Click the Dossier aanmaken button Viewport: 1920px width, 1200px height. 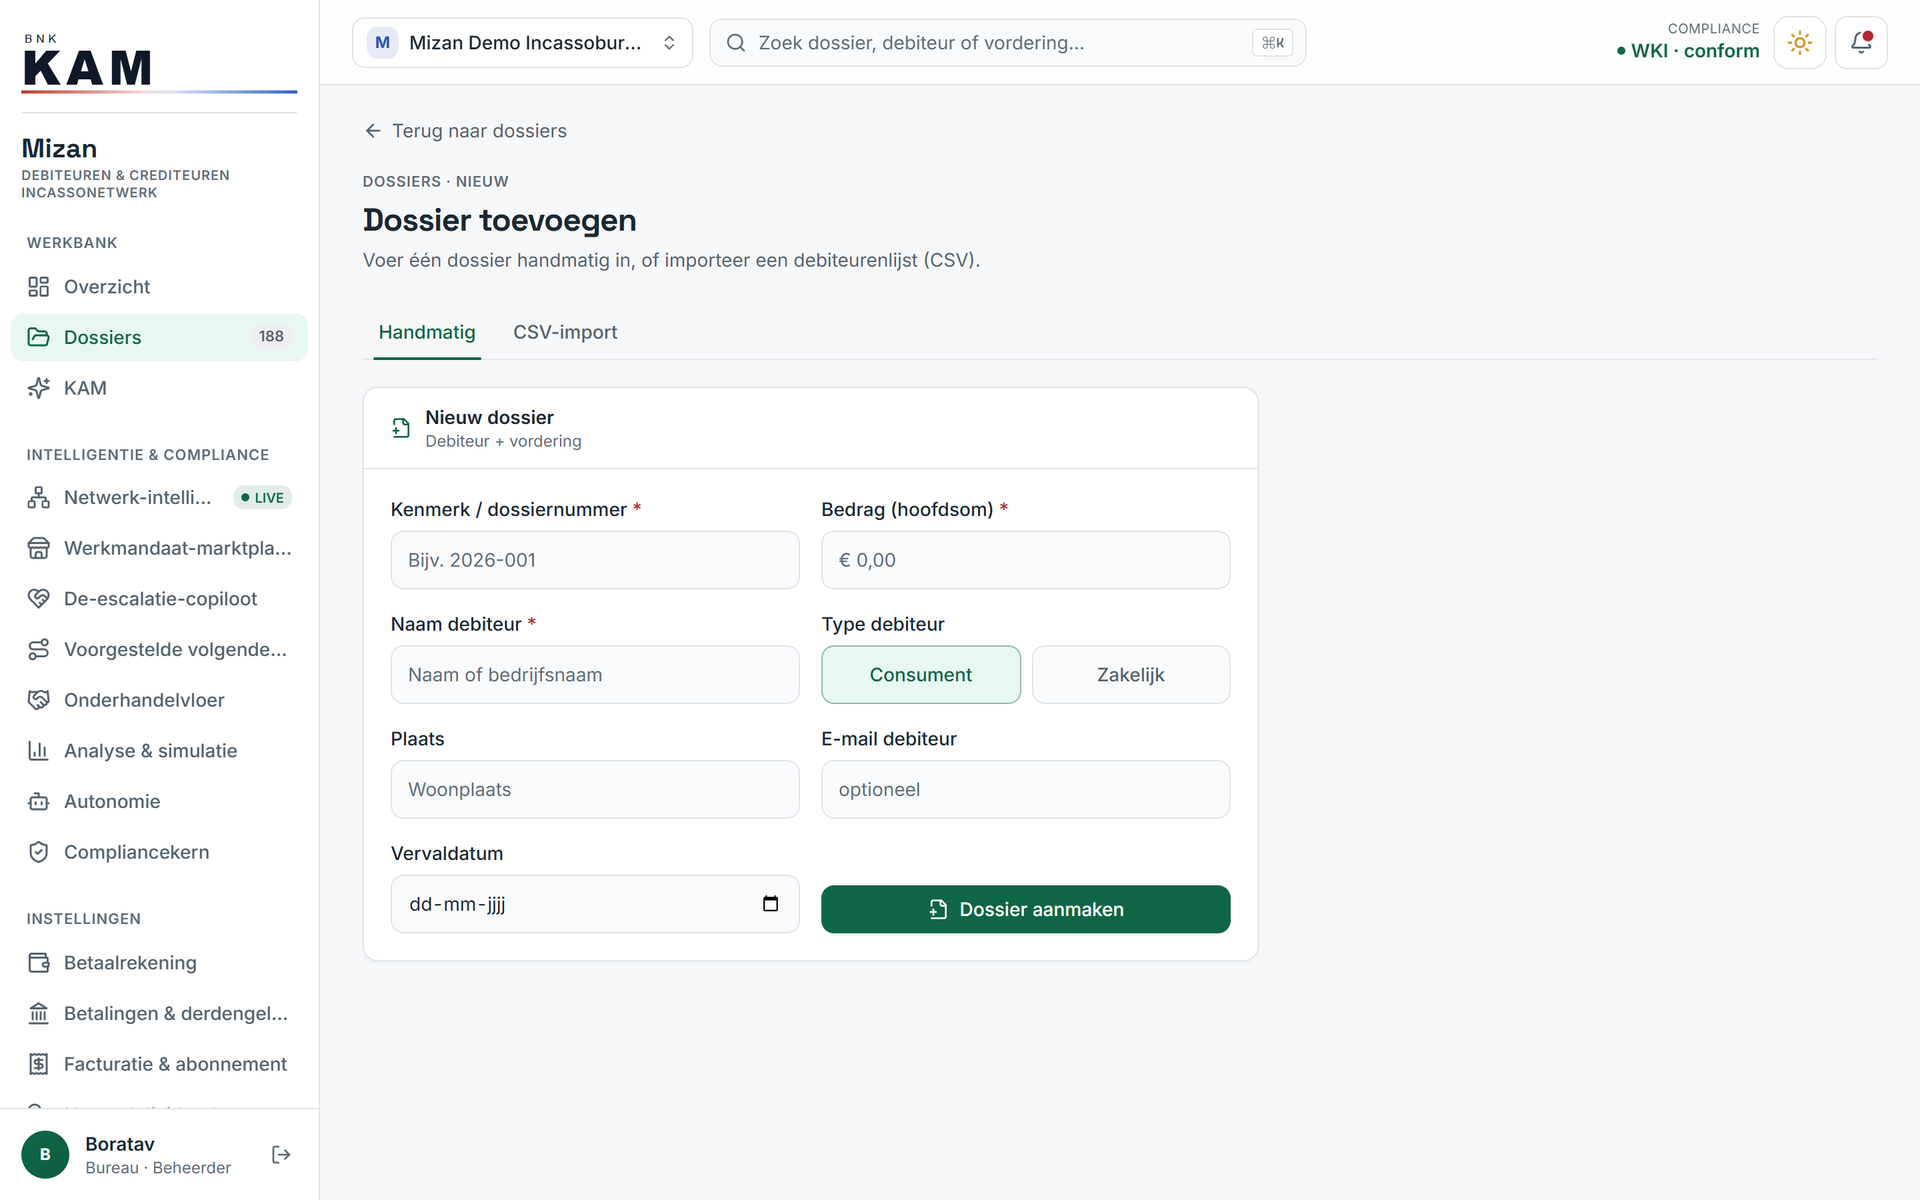[1026, 909]
